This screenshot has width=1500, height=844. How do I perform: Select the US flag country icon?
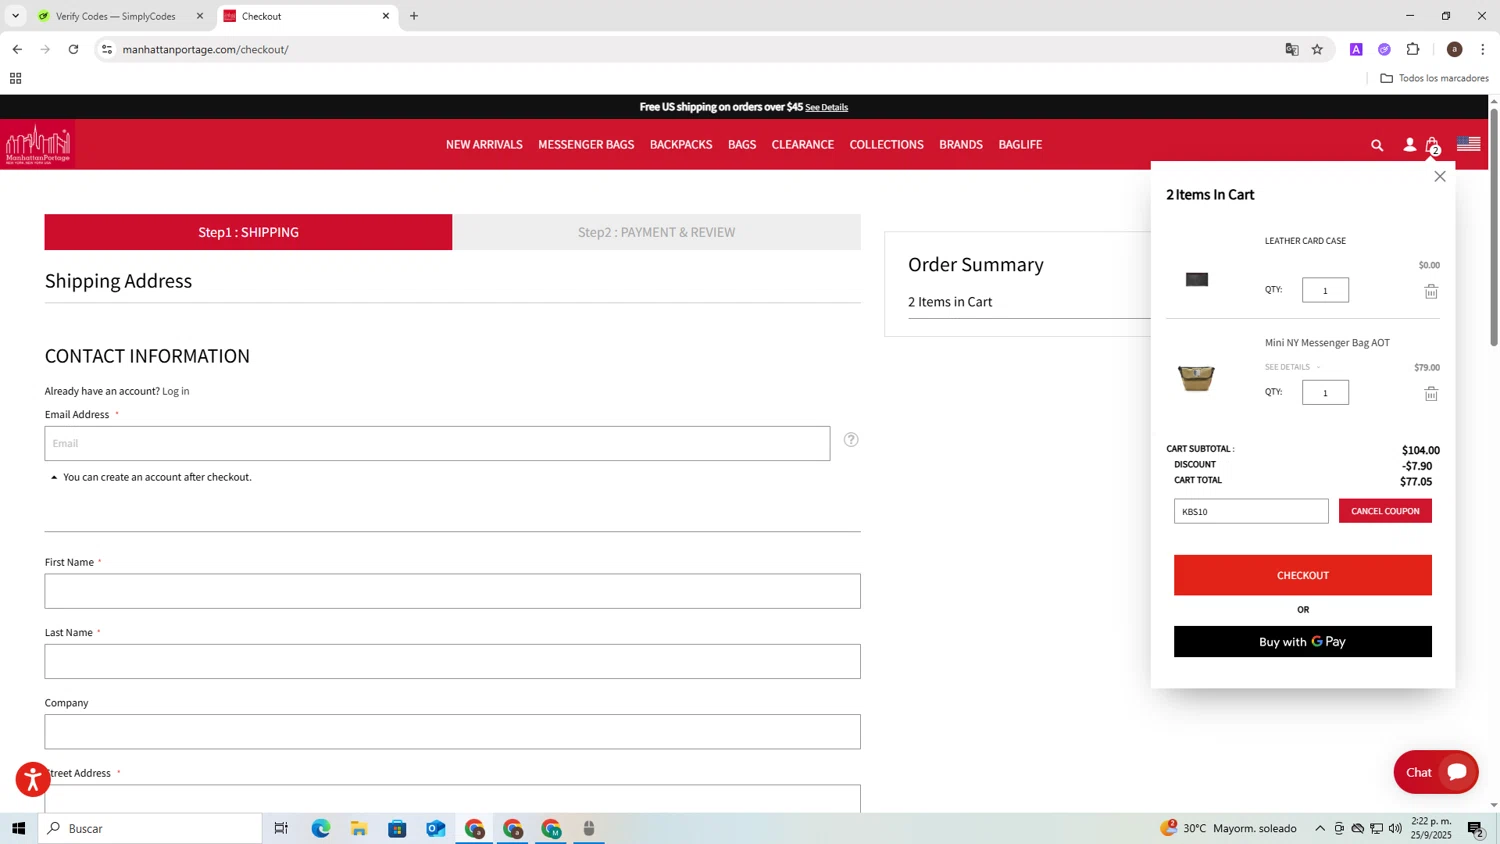[x=1468, y=144]
